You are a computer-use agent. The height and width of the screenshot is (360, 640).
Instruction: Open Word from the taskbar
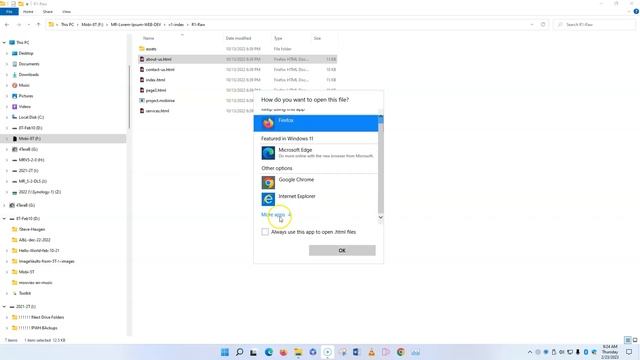356,352
